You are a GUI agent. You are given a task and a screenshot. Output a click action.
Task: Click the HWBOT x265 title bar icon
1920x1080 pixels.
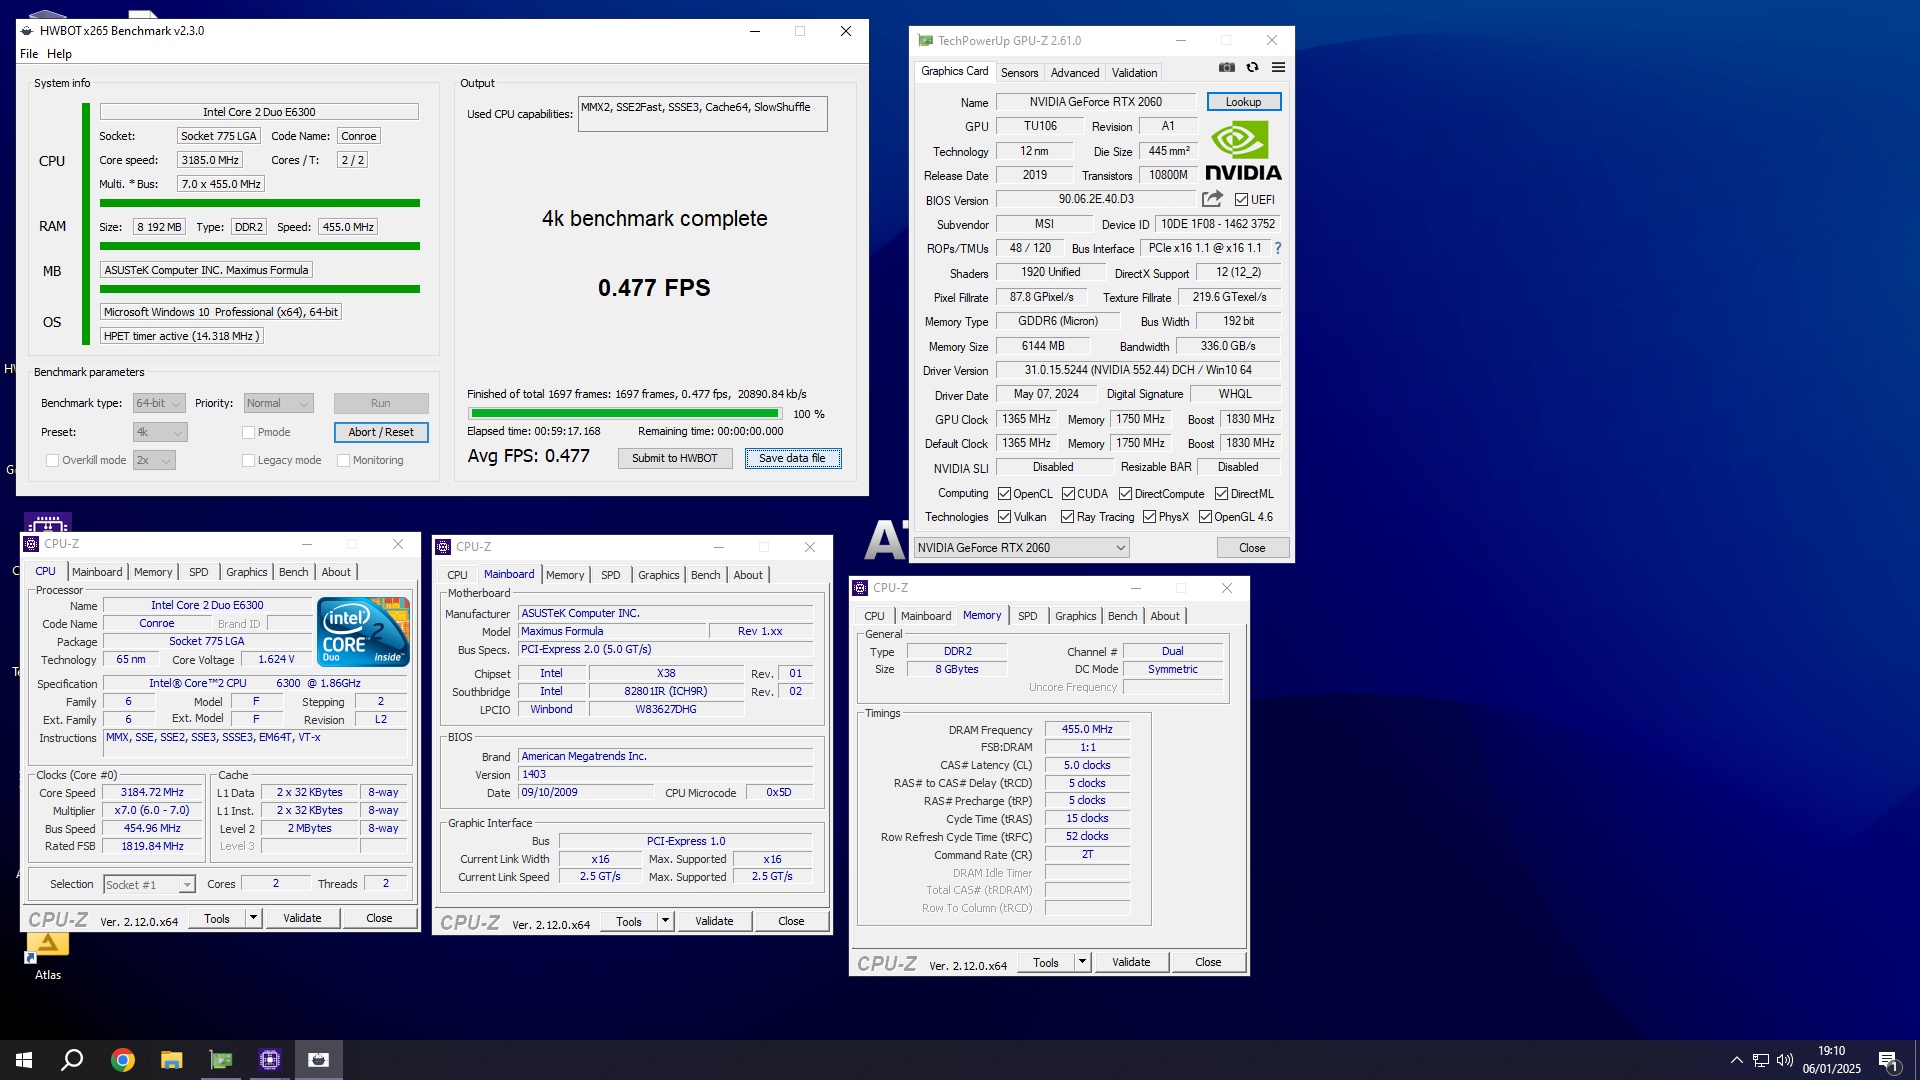click(27, 31)
